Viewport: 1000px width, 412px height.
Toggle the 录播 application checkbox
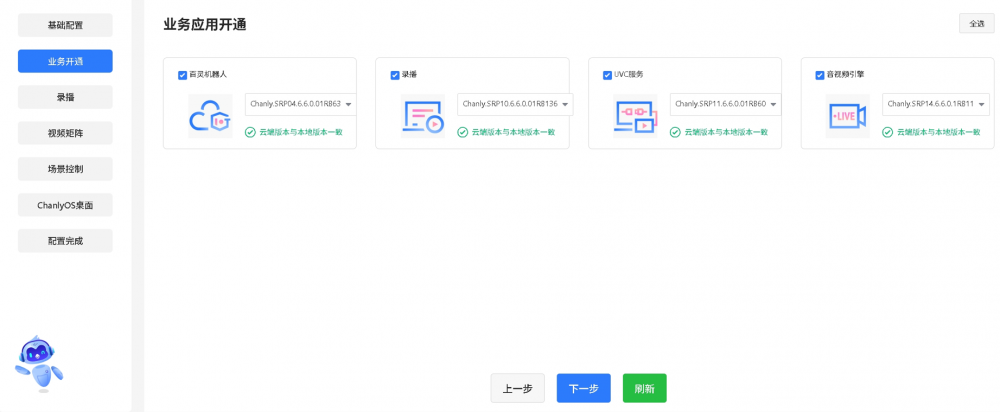point(395,75)
